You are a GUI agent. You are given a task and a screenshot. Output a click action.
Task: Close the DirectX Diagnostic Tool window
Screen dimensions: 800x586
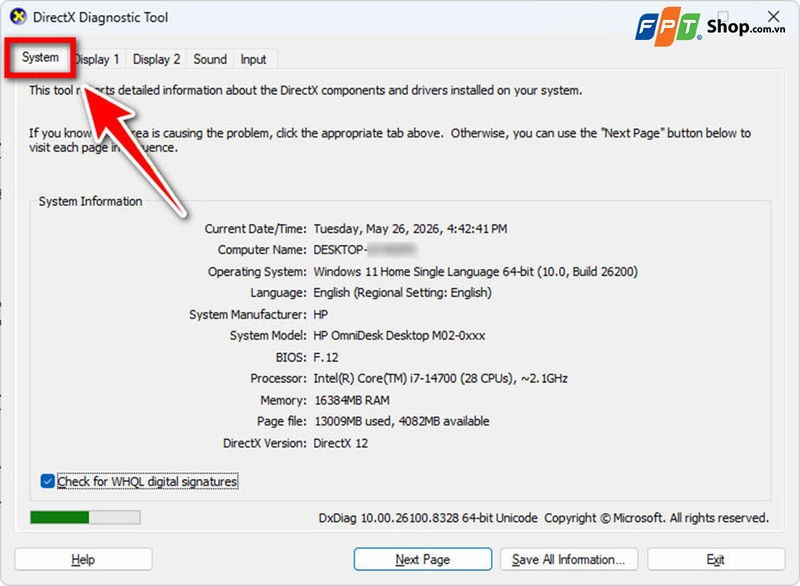(773, 16)
